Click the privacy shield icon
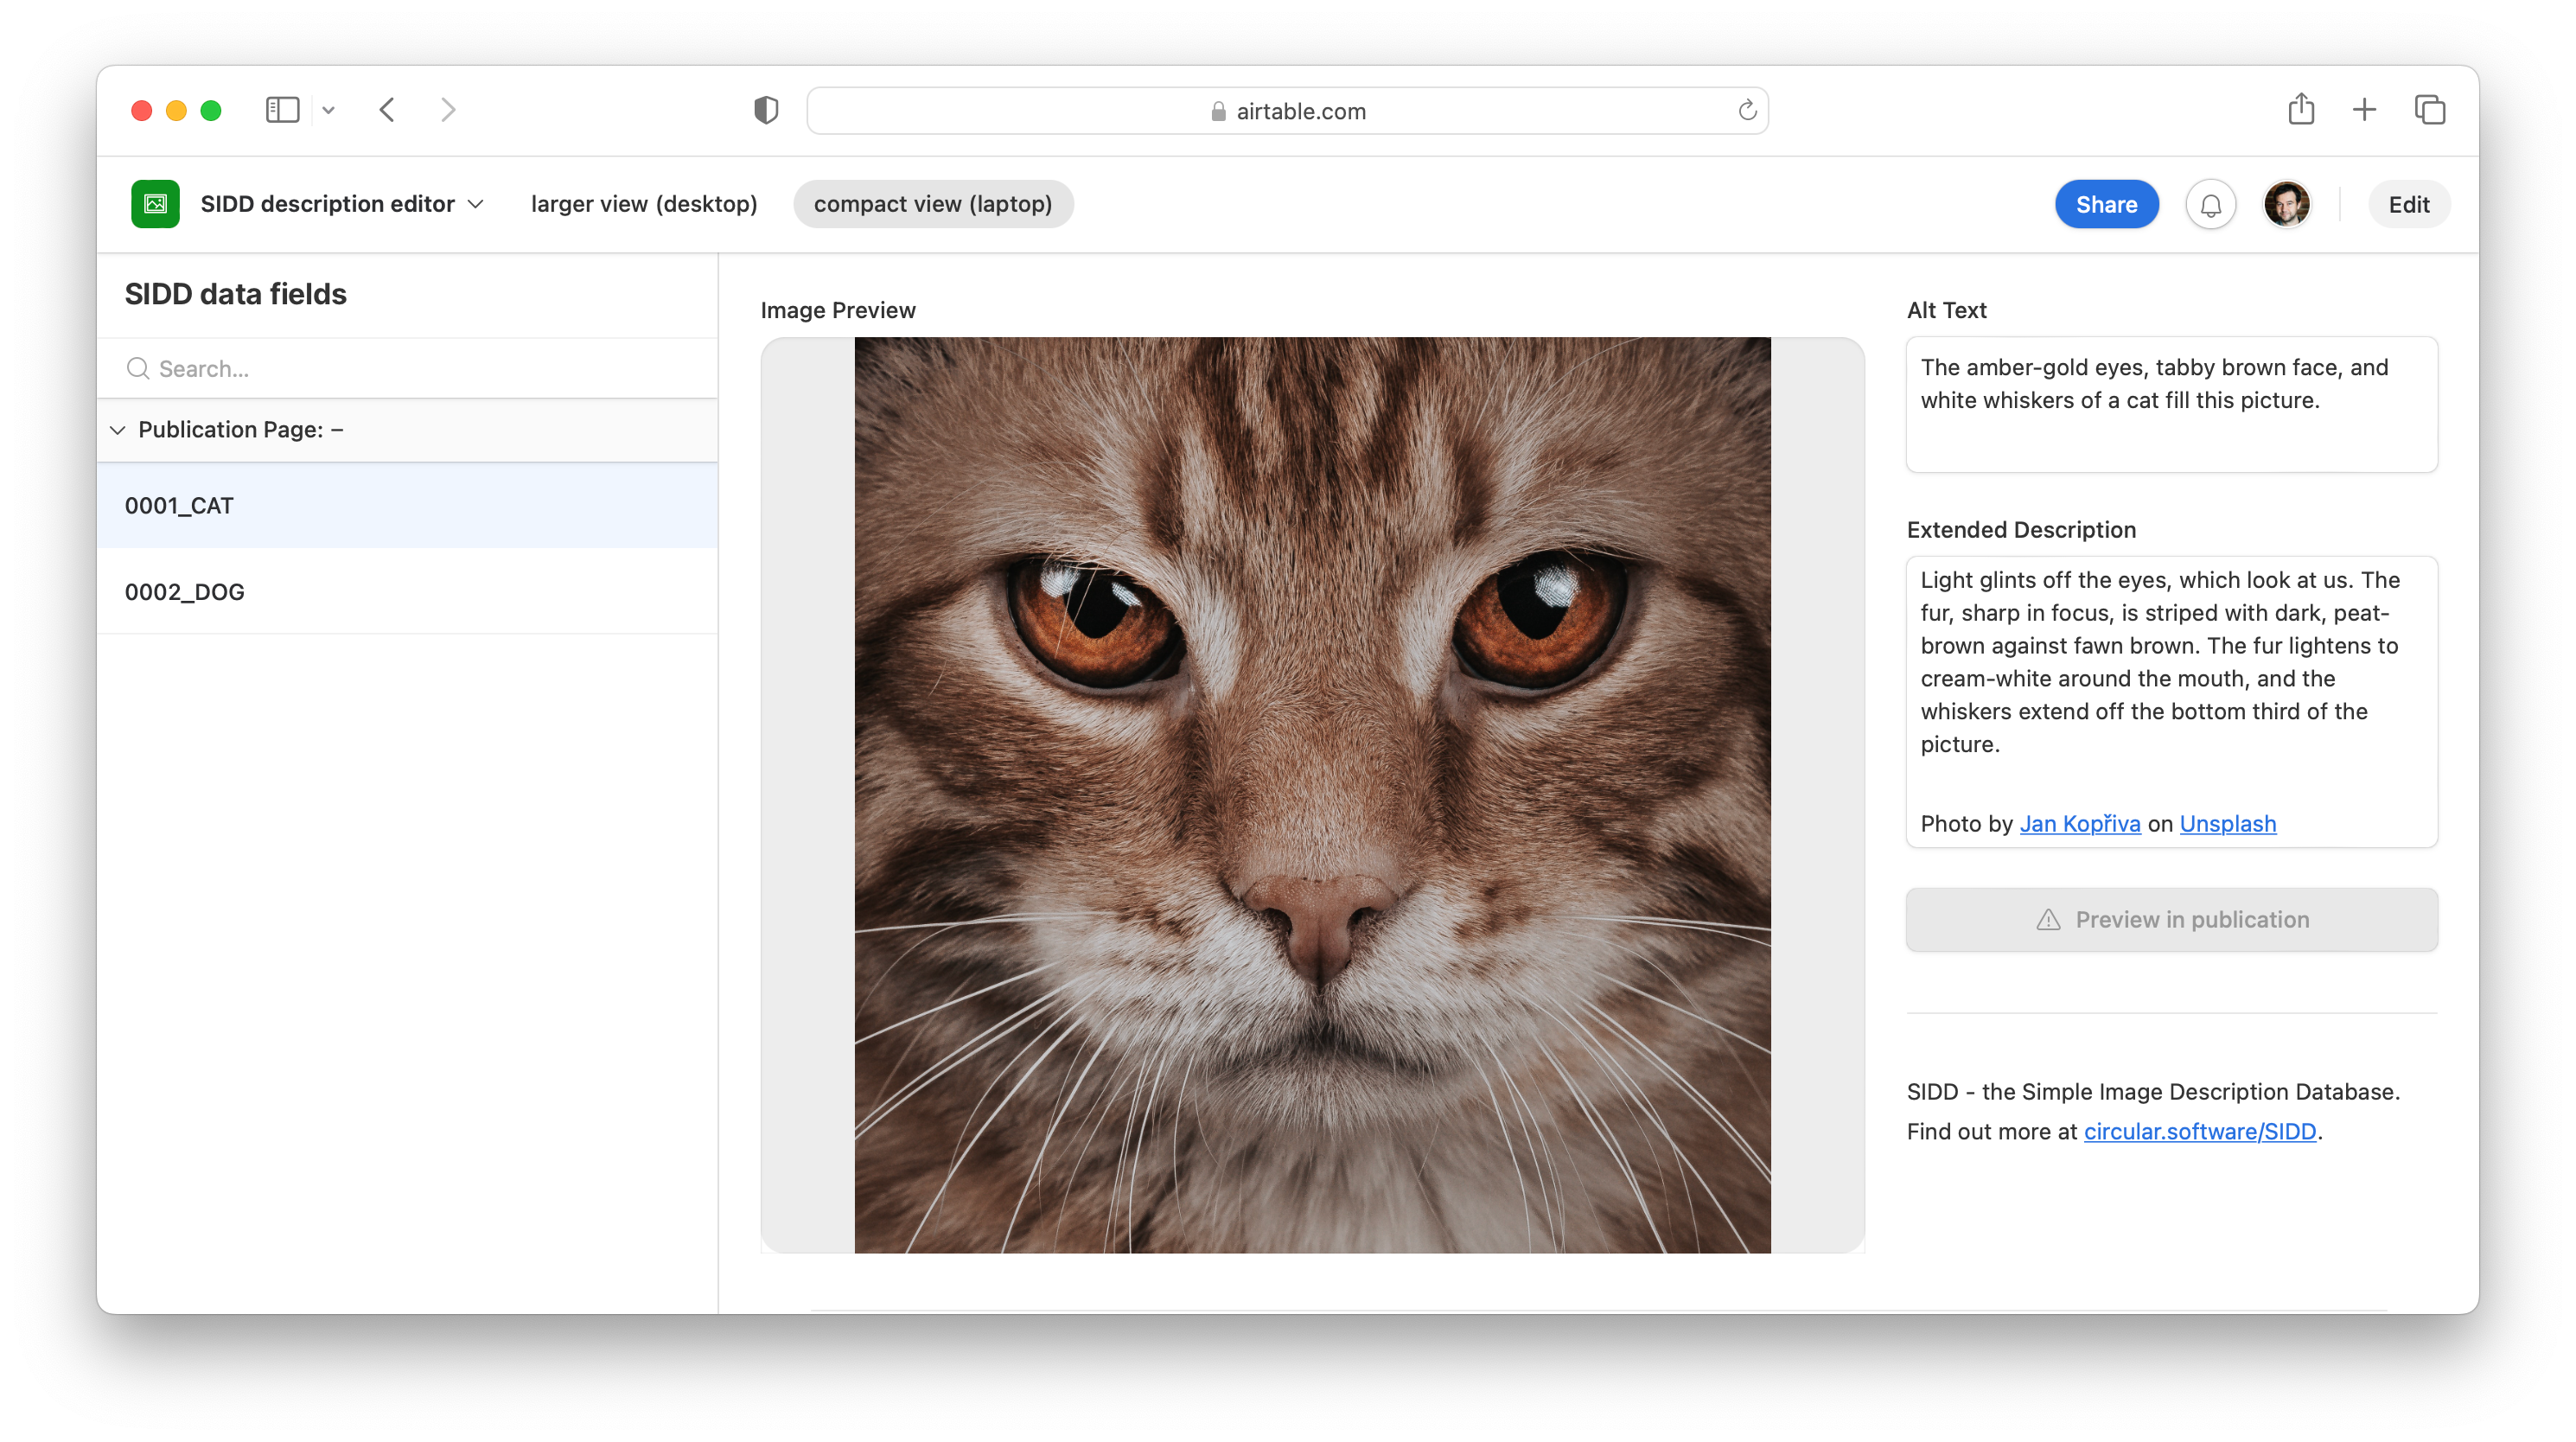Viewport: 2576px width, 1442px height. (766, 110)
